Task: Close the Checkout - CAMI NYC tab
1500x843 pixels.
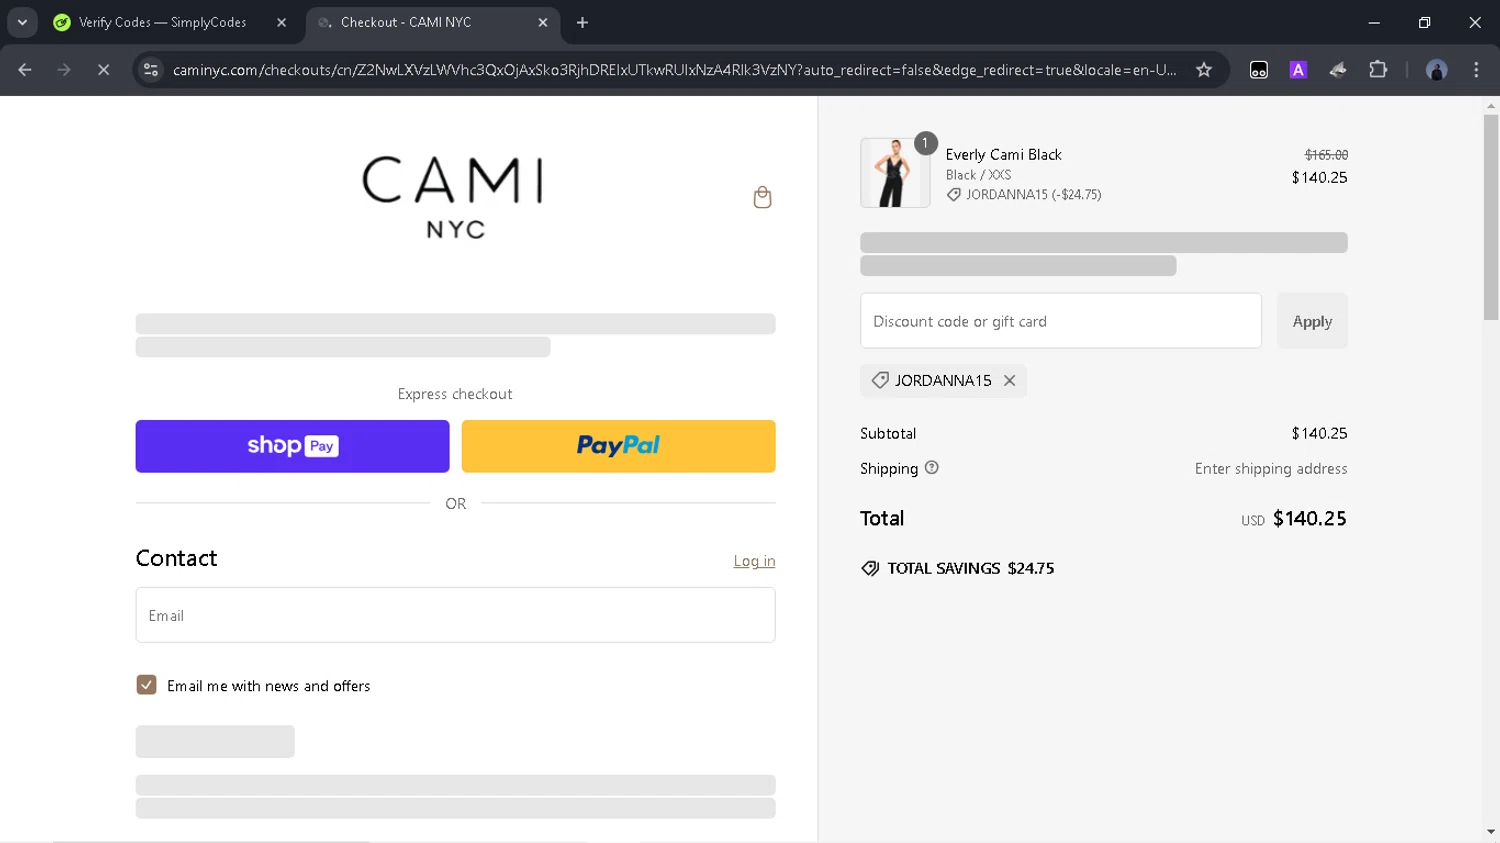Action: click(x=543, y=22)
